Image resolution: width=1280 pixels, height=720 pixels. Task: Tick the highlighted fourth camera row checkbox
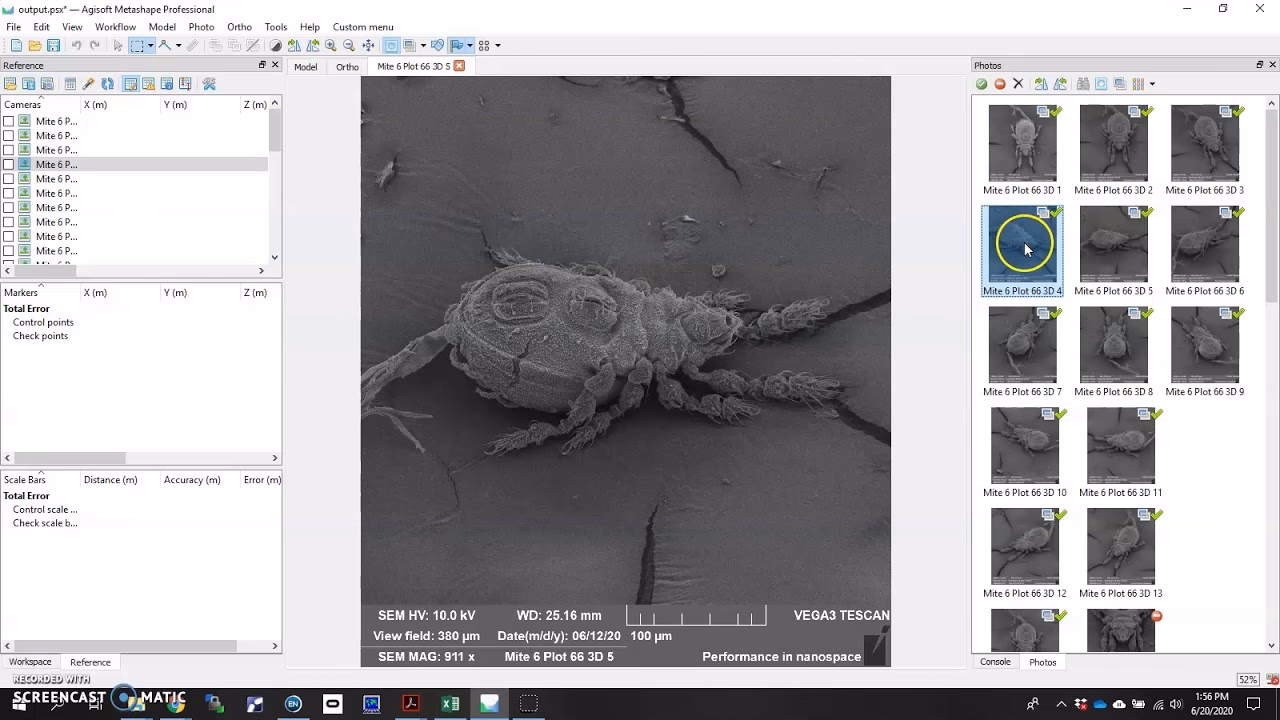click(9, 164)
